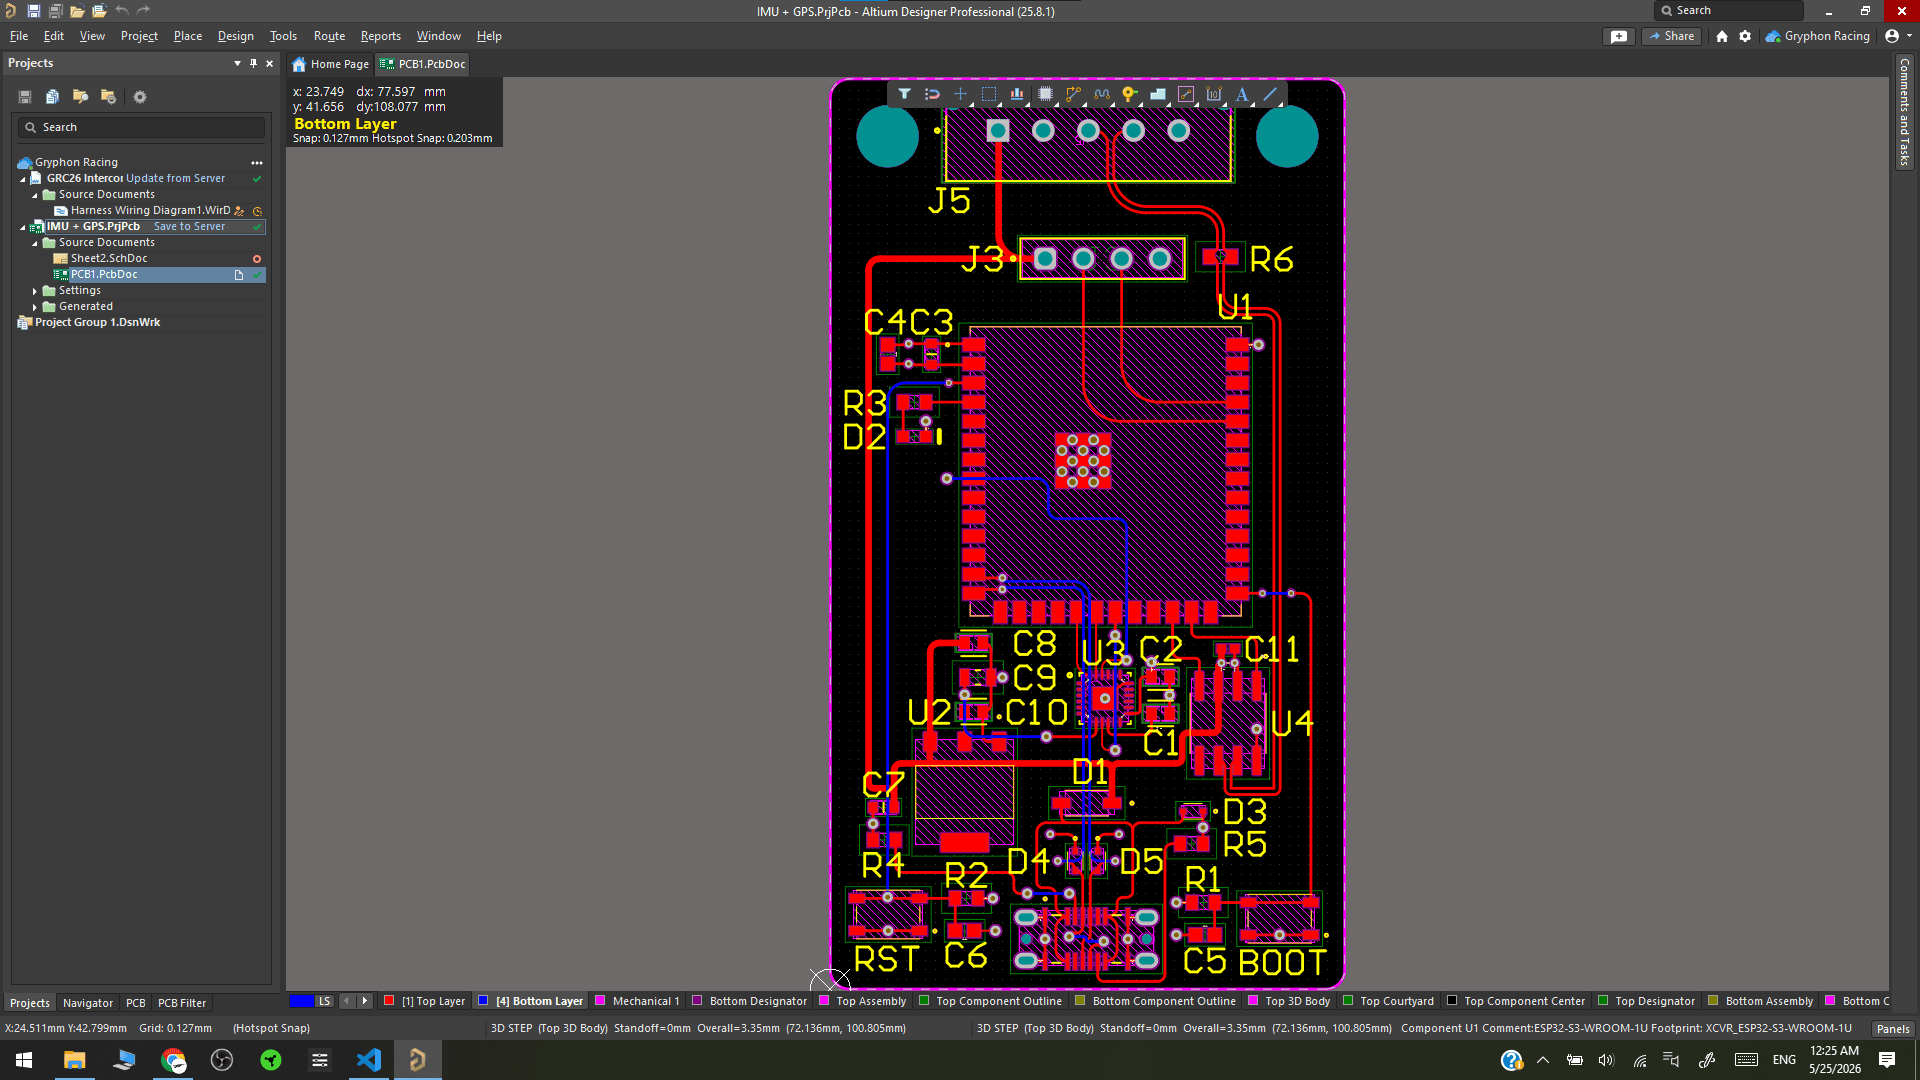Open the Selection Filter funnel tool
The width and height of the screenshot is (1920, 1080).
click(x=904, y=94)
